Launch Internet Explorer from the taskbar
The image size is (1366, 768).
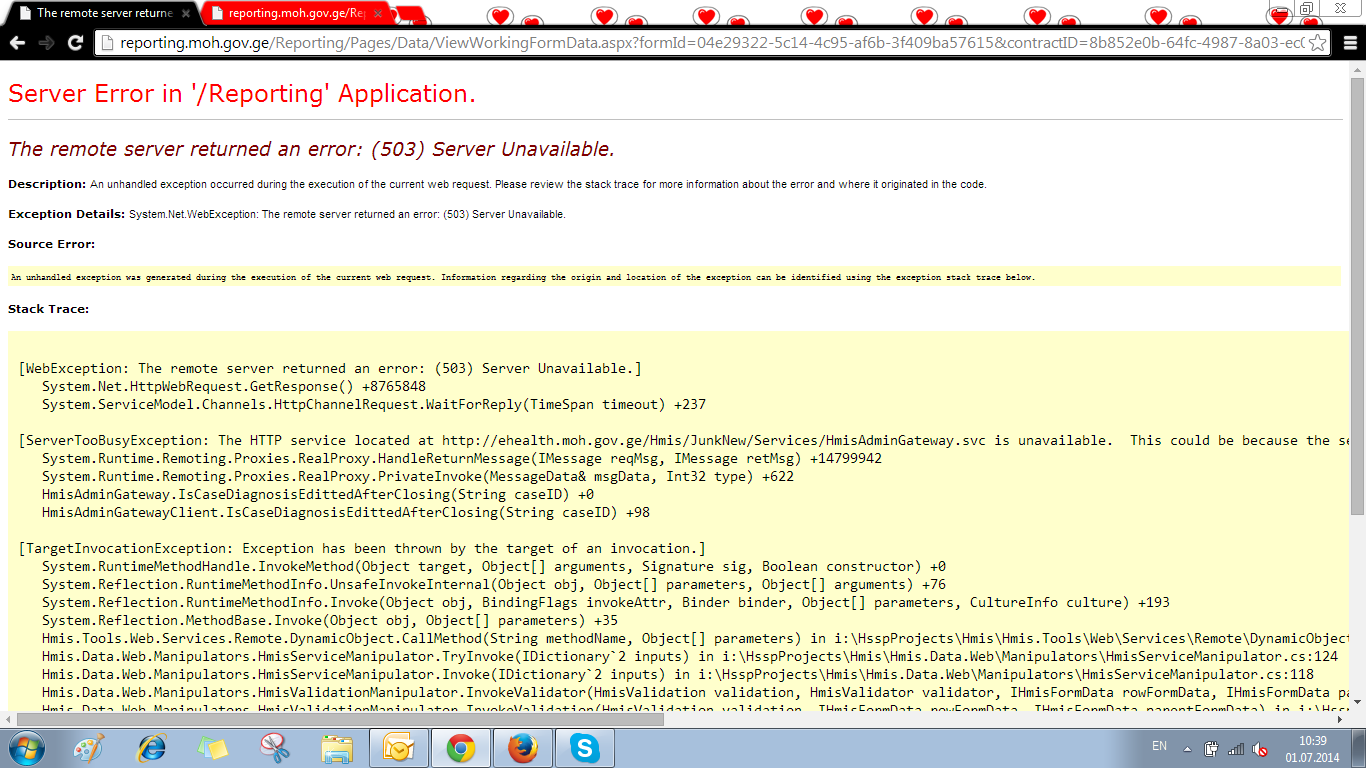tap(152, 747)
